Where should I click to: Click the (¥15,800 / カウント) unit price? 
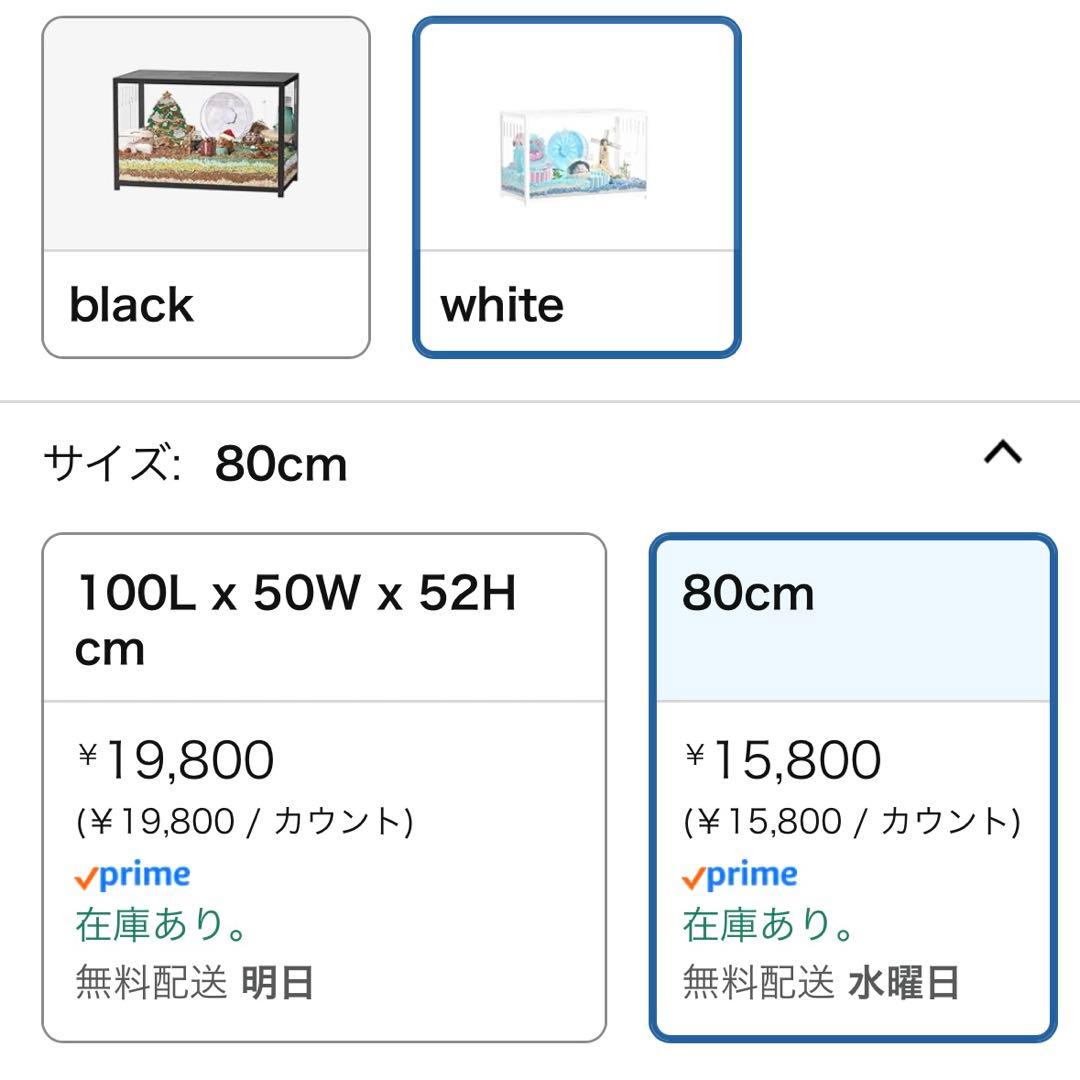[852, 822]
